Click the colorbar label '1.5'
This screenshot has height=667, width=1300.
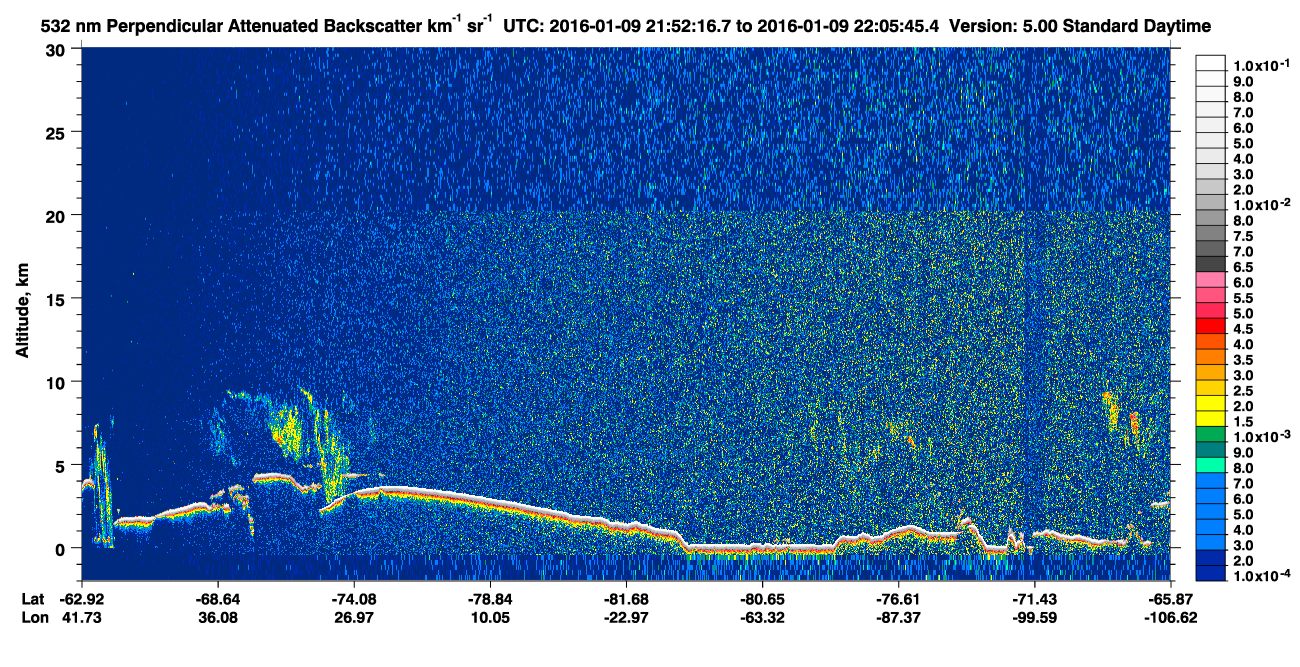1243,422
